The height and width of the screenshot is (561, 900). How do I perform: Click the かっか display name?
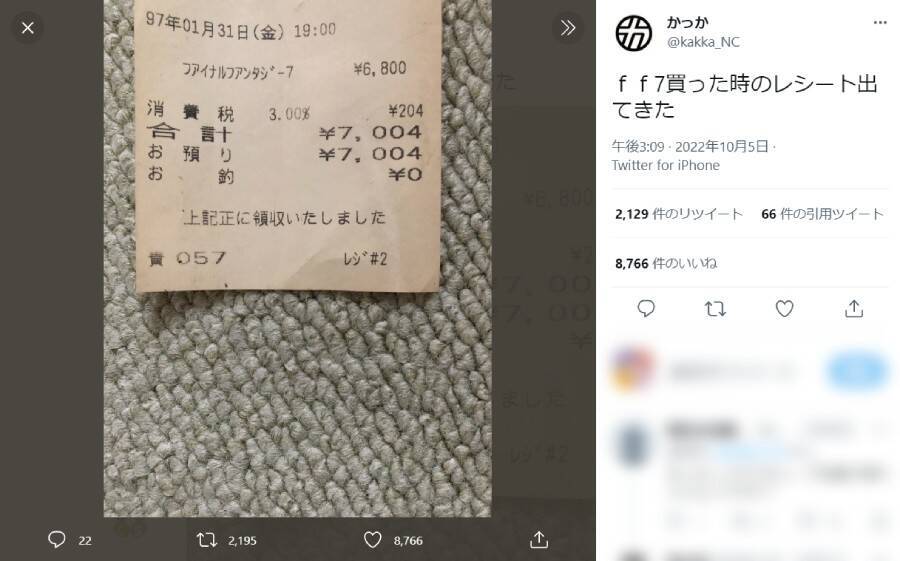coord(688,22)
